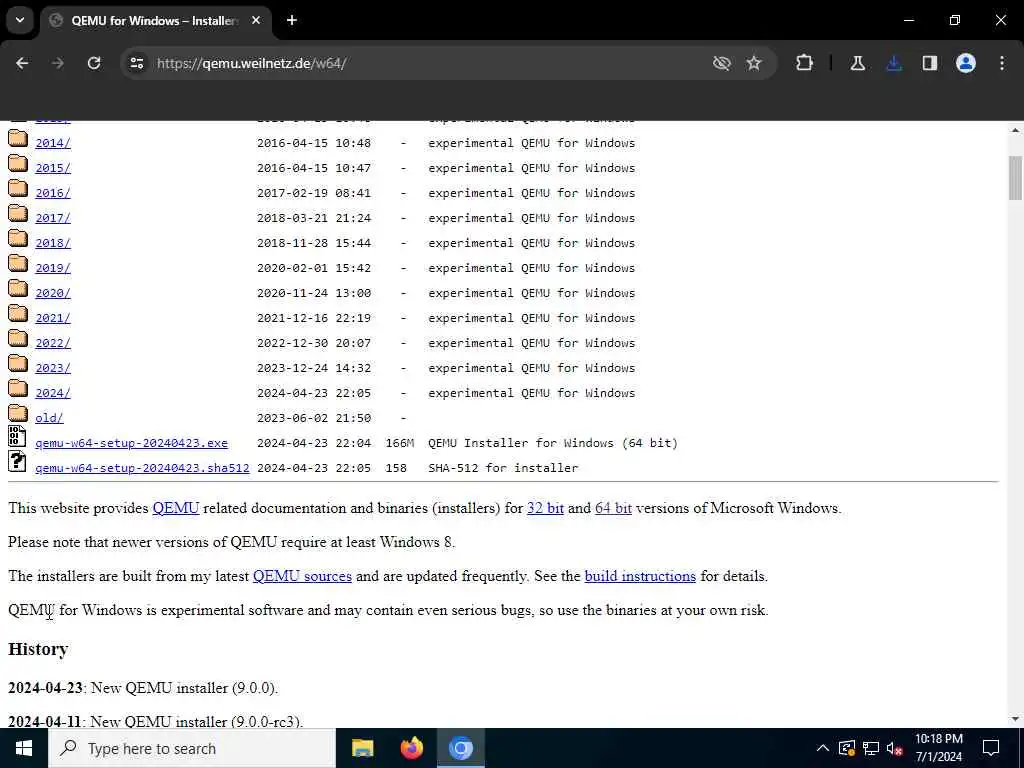Show browser downloads
Image resolution: width=1024 pixels, height=768 pixels.
[x=894, y=63]
